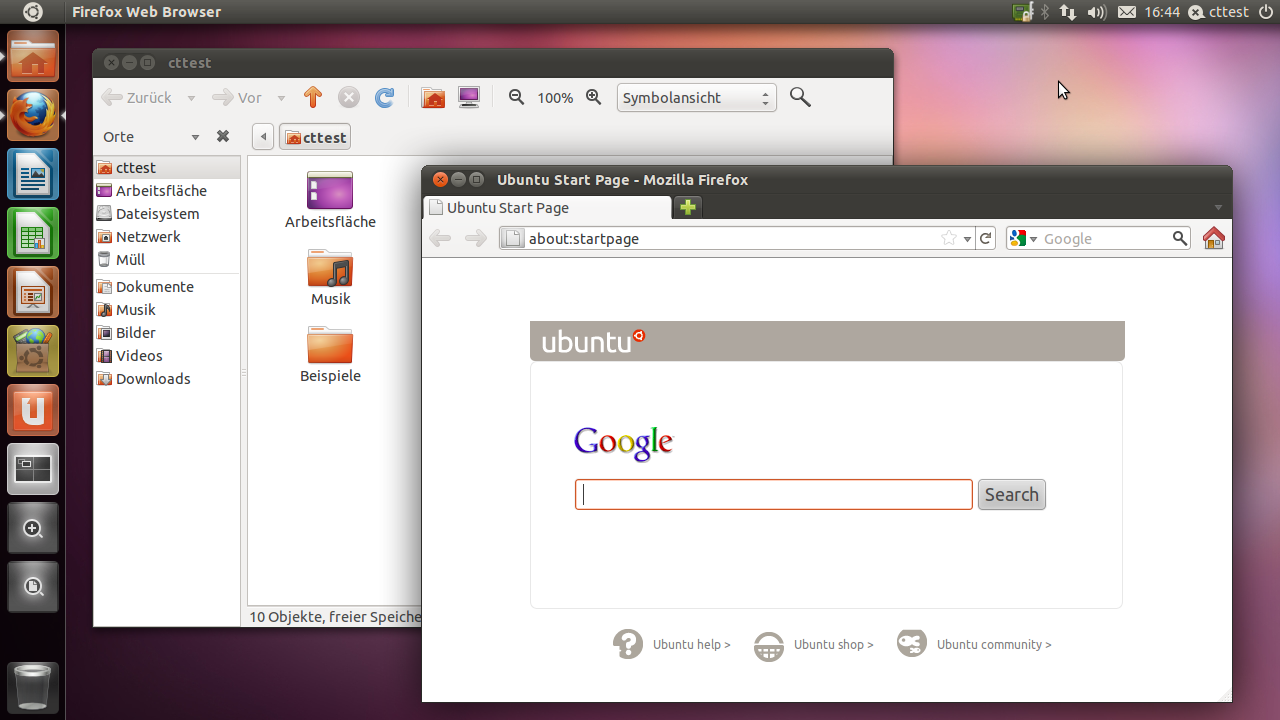Open the Arbeitsfläche folder icon
This screenshot has height=720, width=1280.
point(330,201)
